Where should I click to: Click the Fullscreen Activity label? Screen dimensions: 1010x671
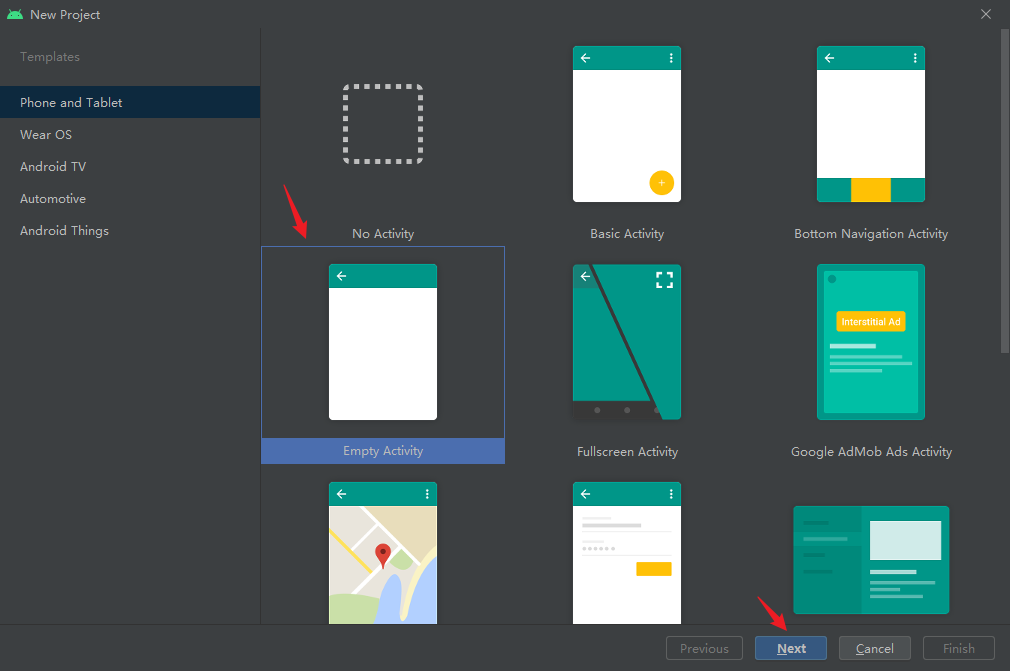click(x=627, y=451)
